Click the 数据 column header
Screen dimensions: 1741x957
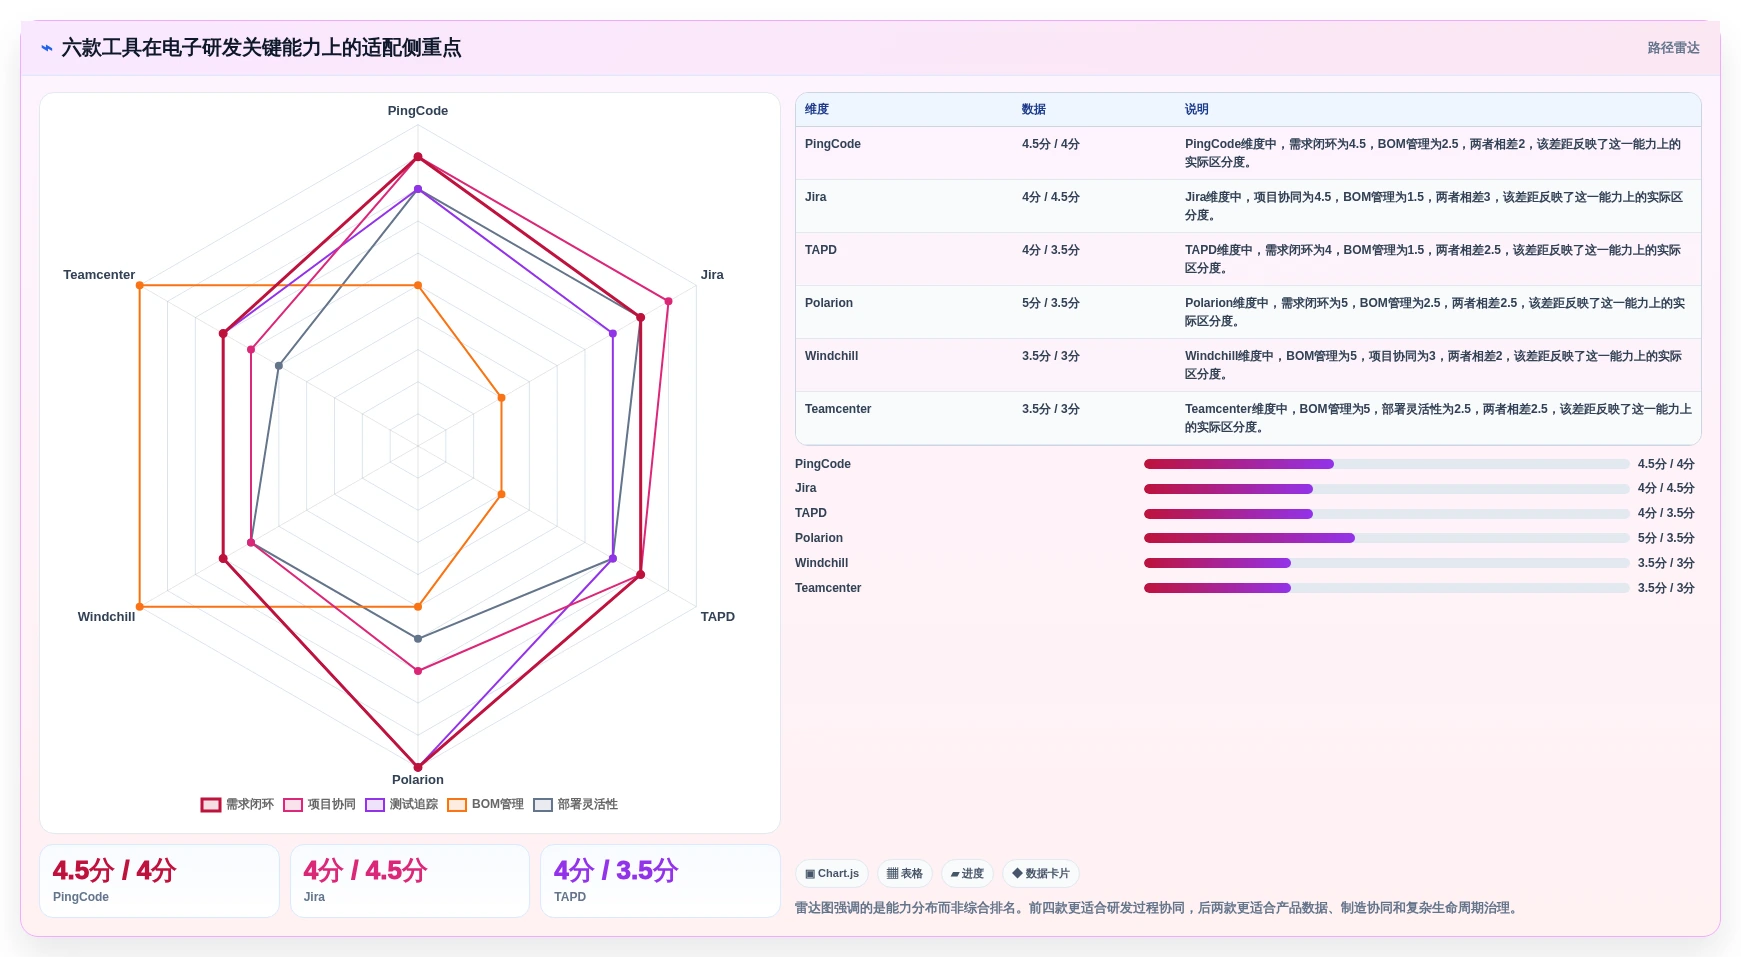pos(1034,109)
